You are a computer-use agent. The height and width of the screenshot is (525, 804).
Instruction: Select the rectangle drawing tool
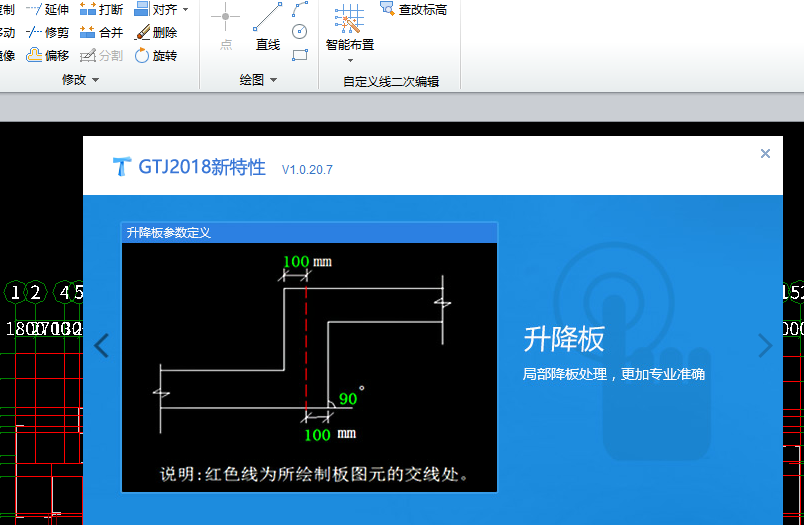[300, 55]
